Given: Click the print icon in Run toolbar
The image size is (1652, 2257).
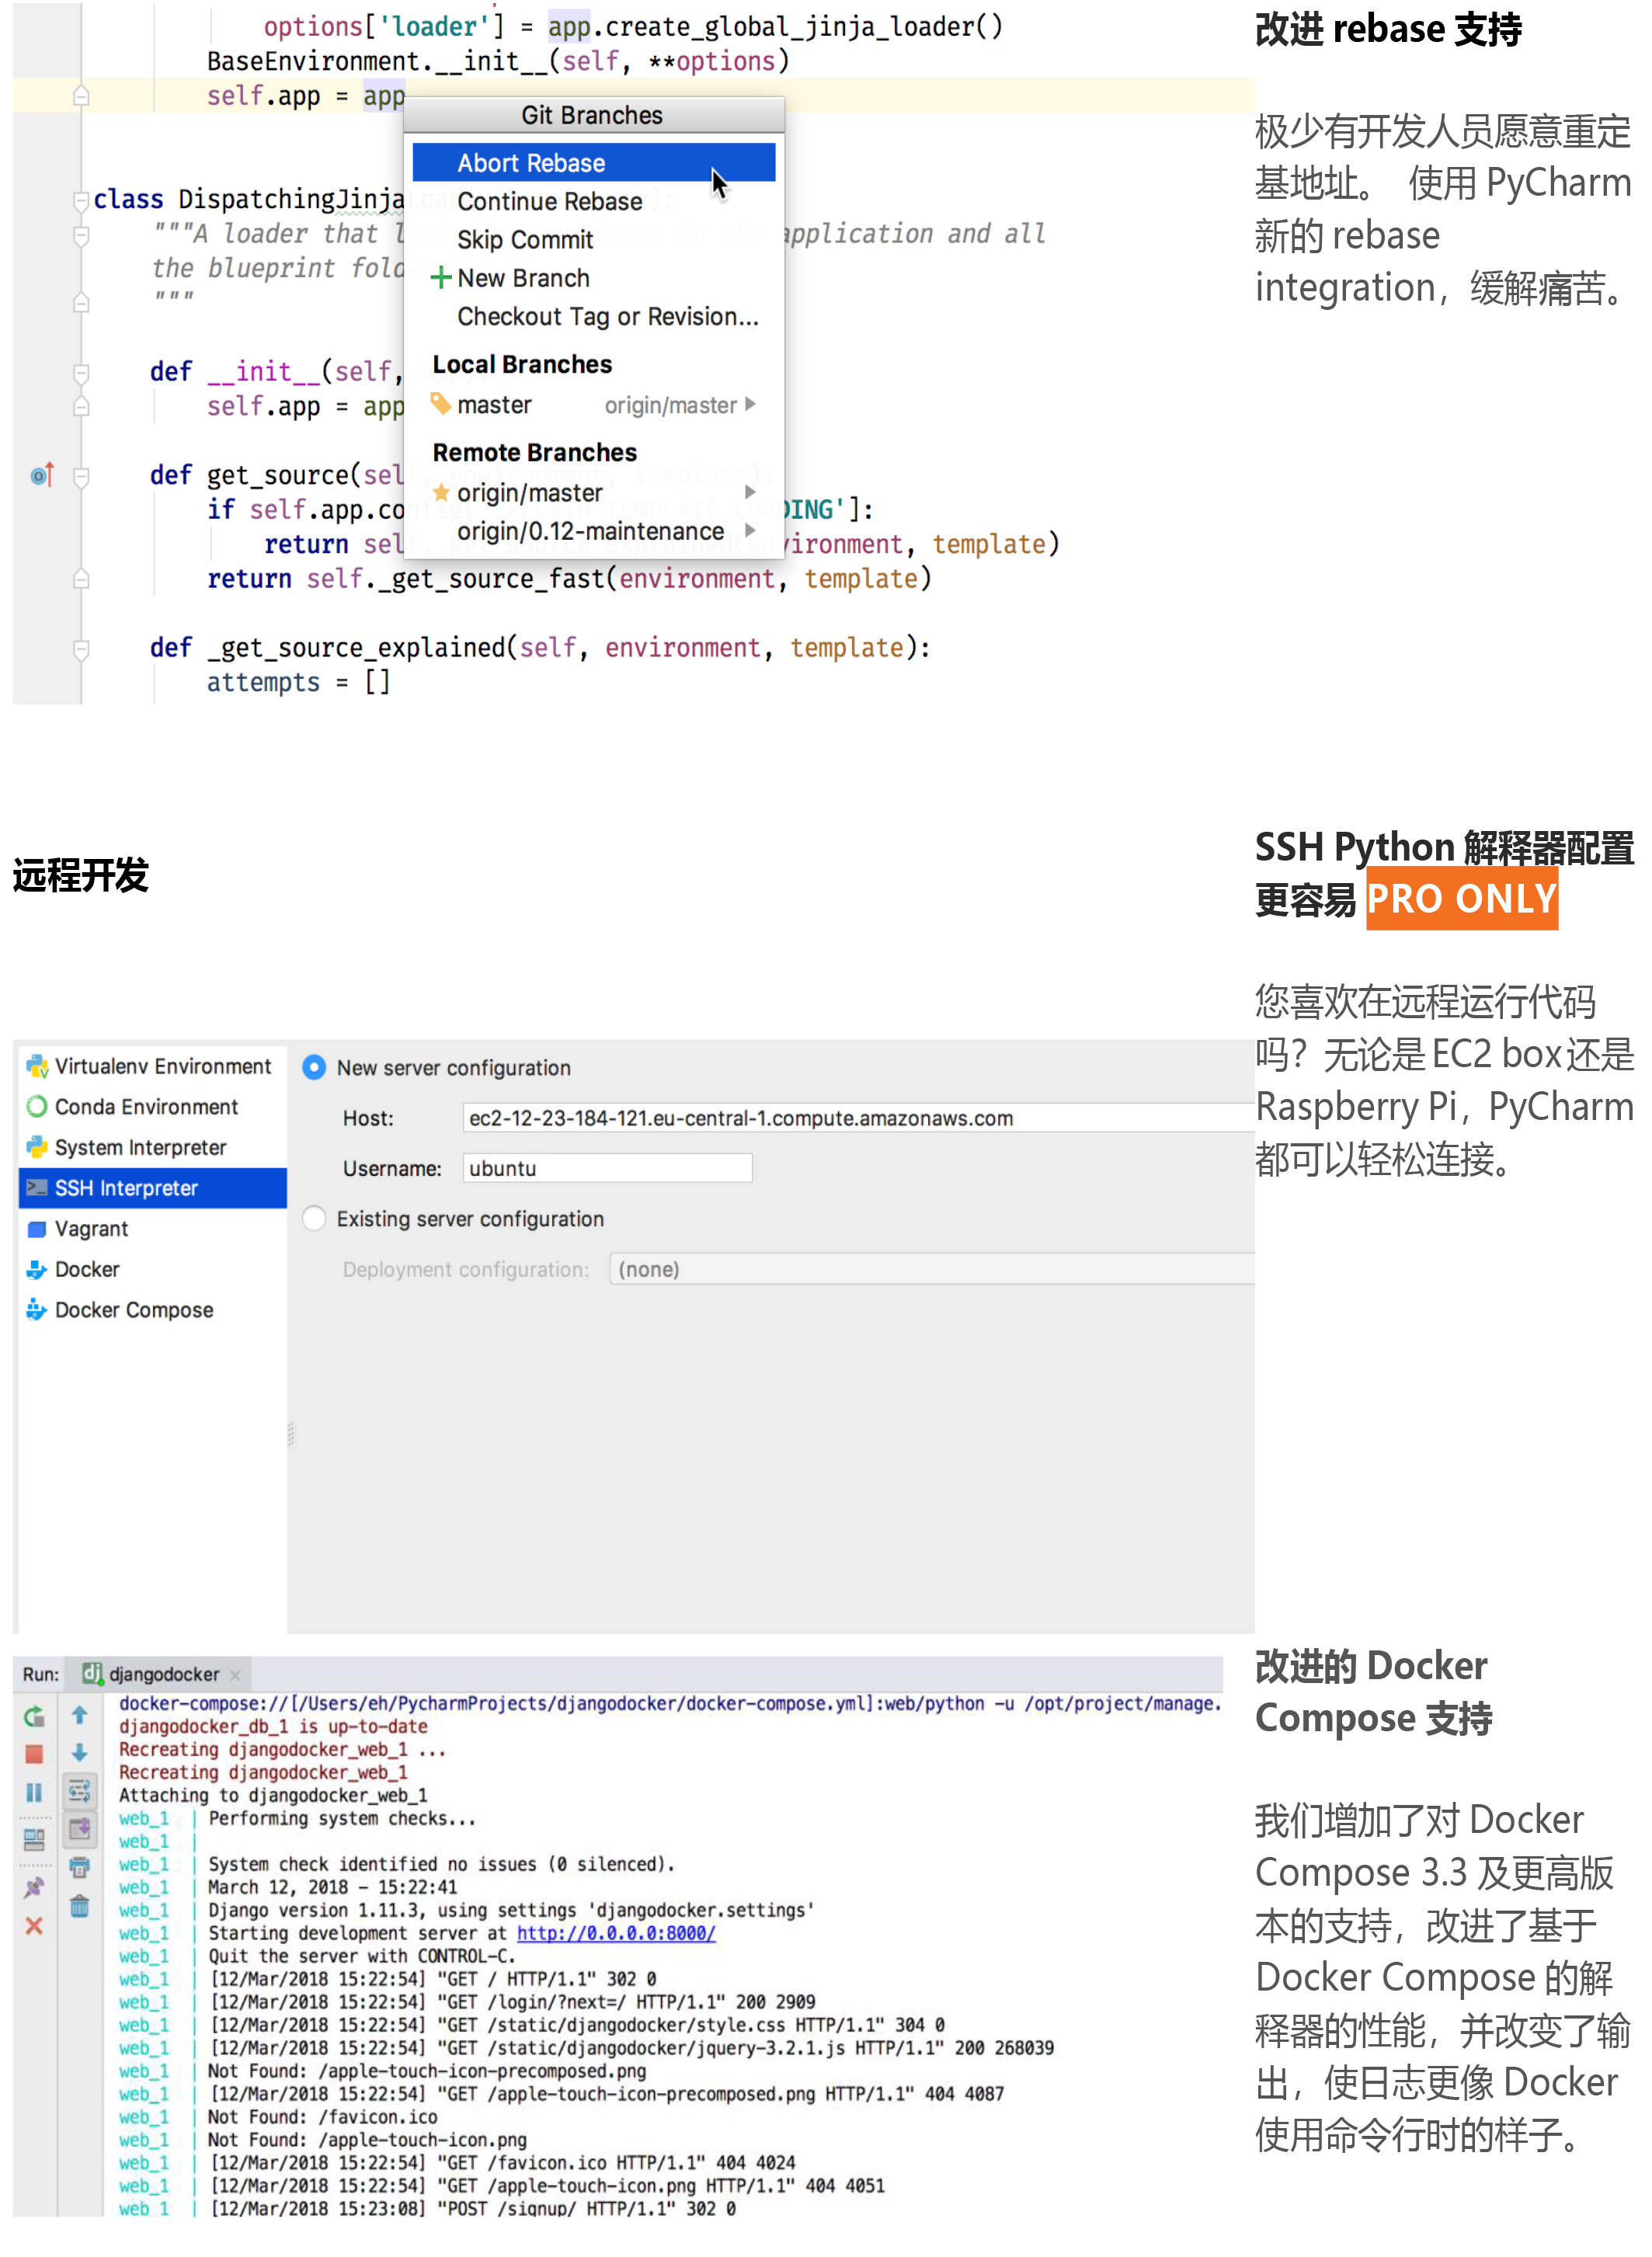Looking at the screenshot, I should click(80, 1867).
